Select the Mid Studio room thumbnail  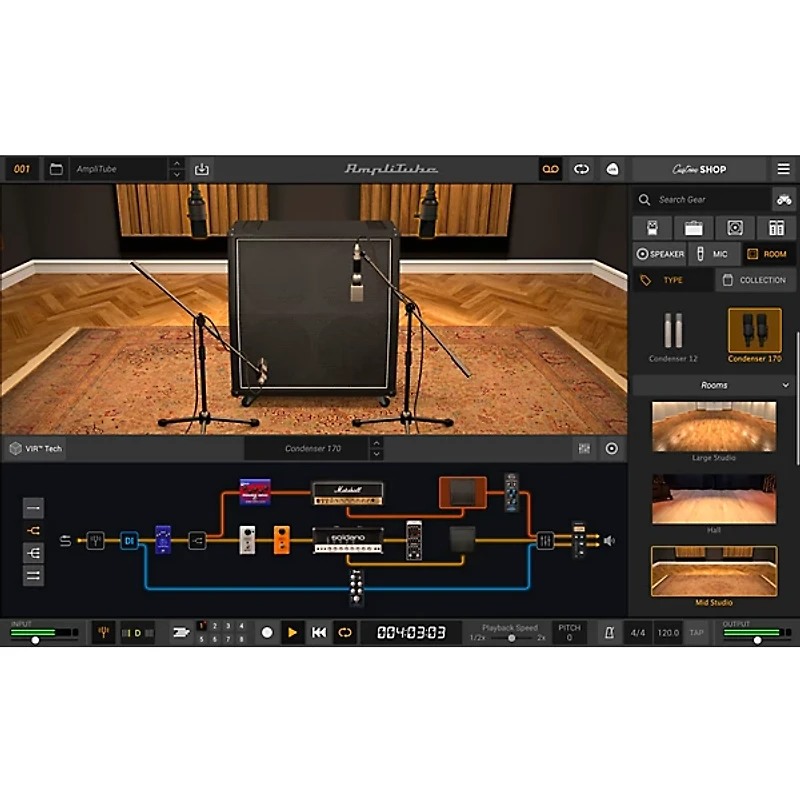point(715,570)
